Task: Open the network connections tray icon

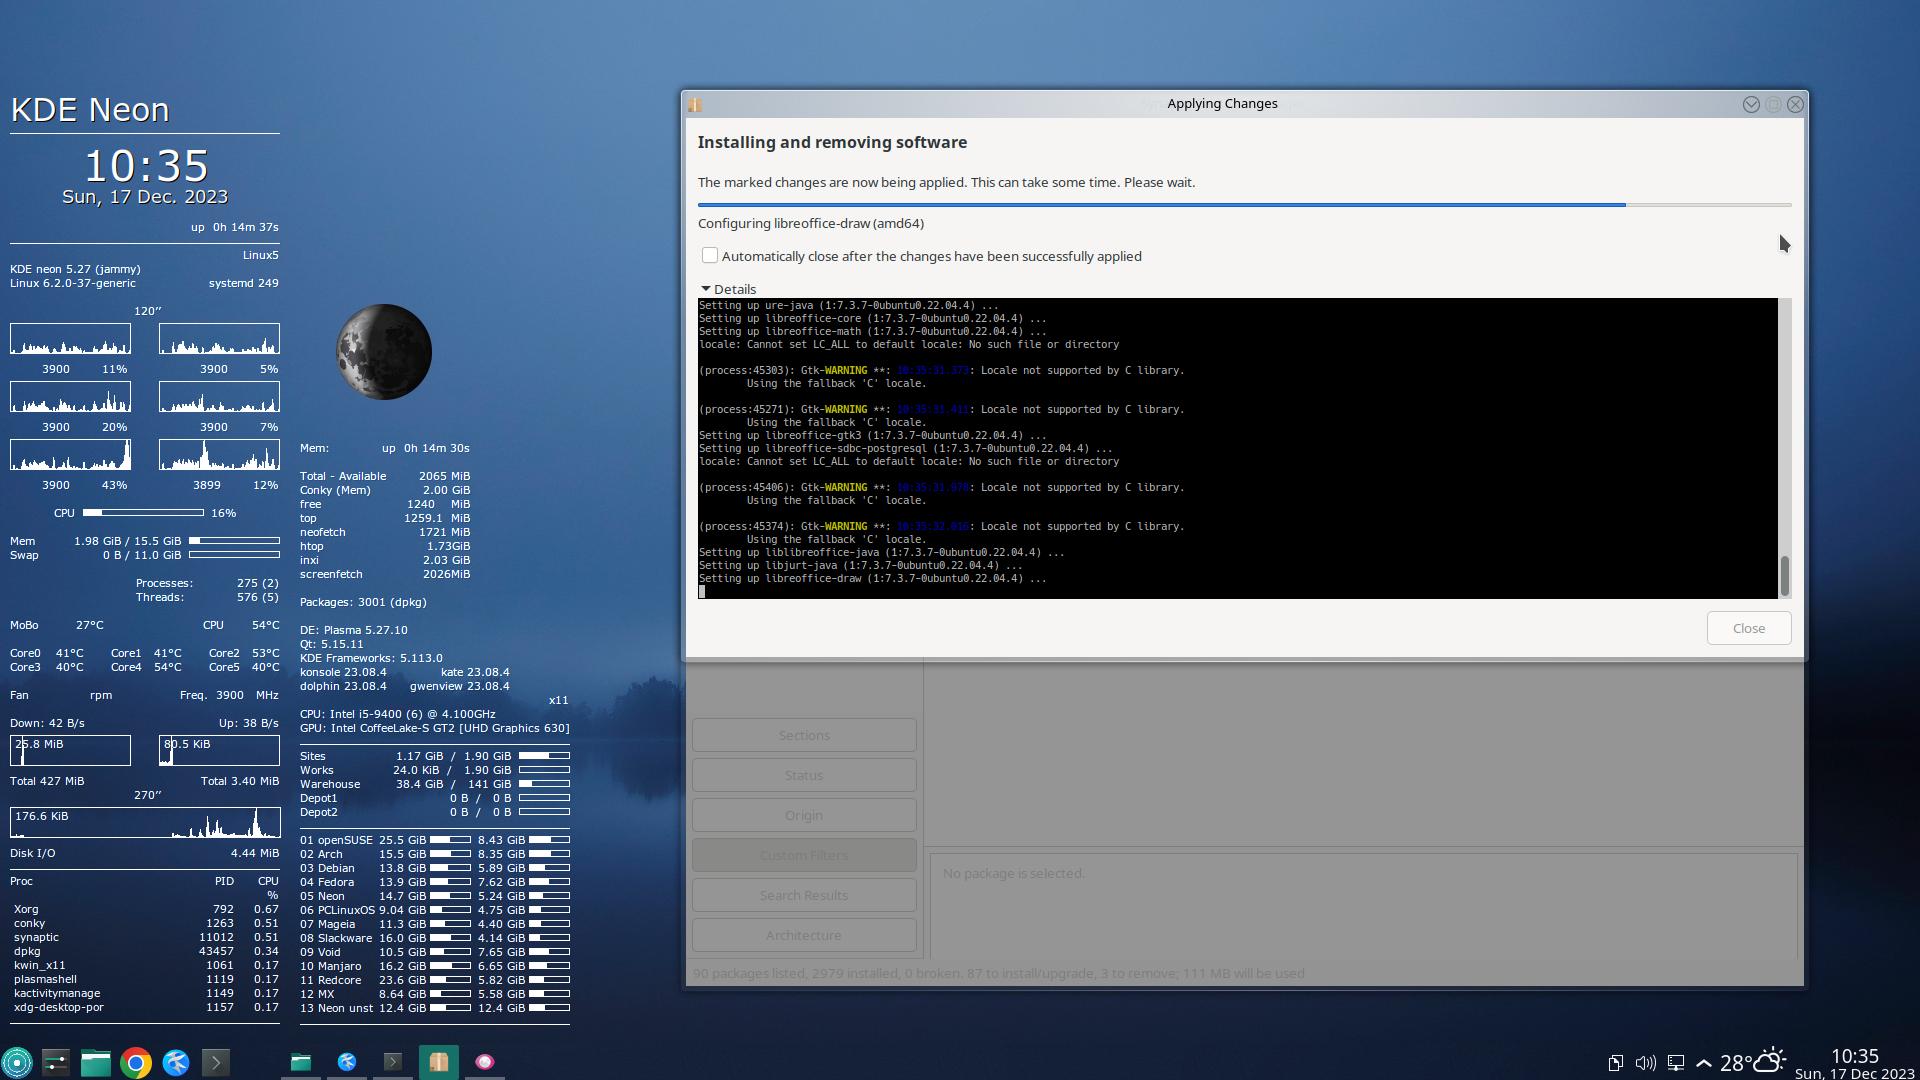Action: pyautogui.click(x=1676, y=1063)
